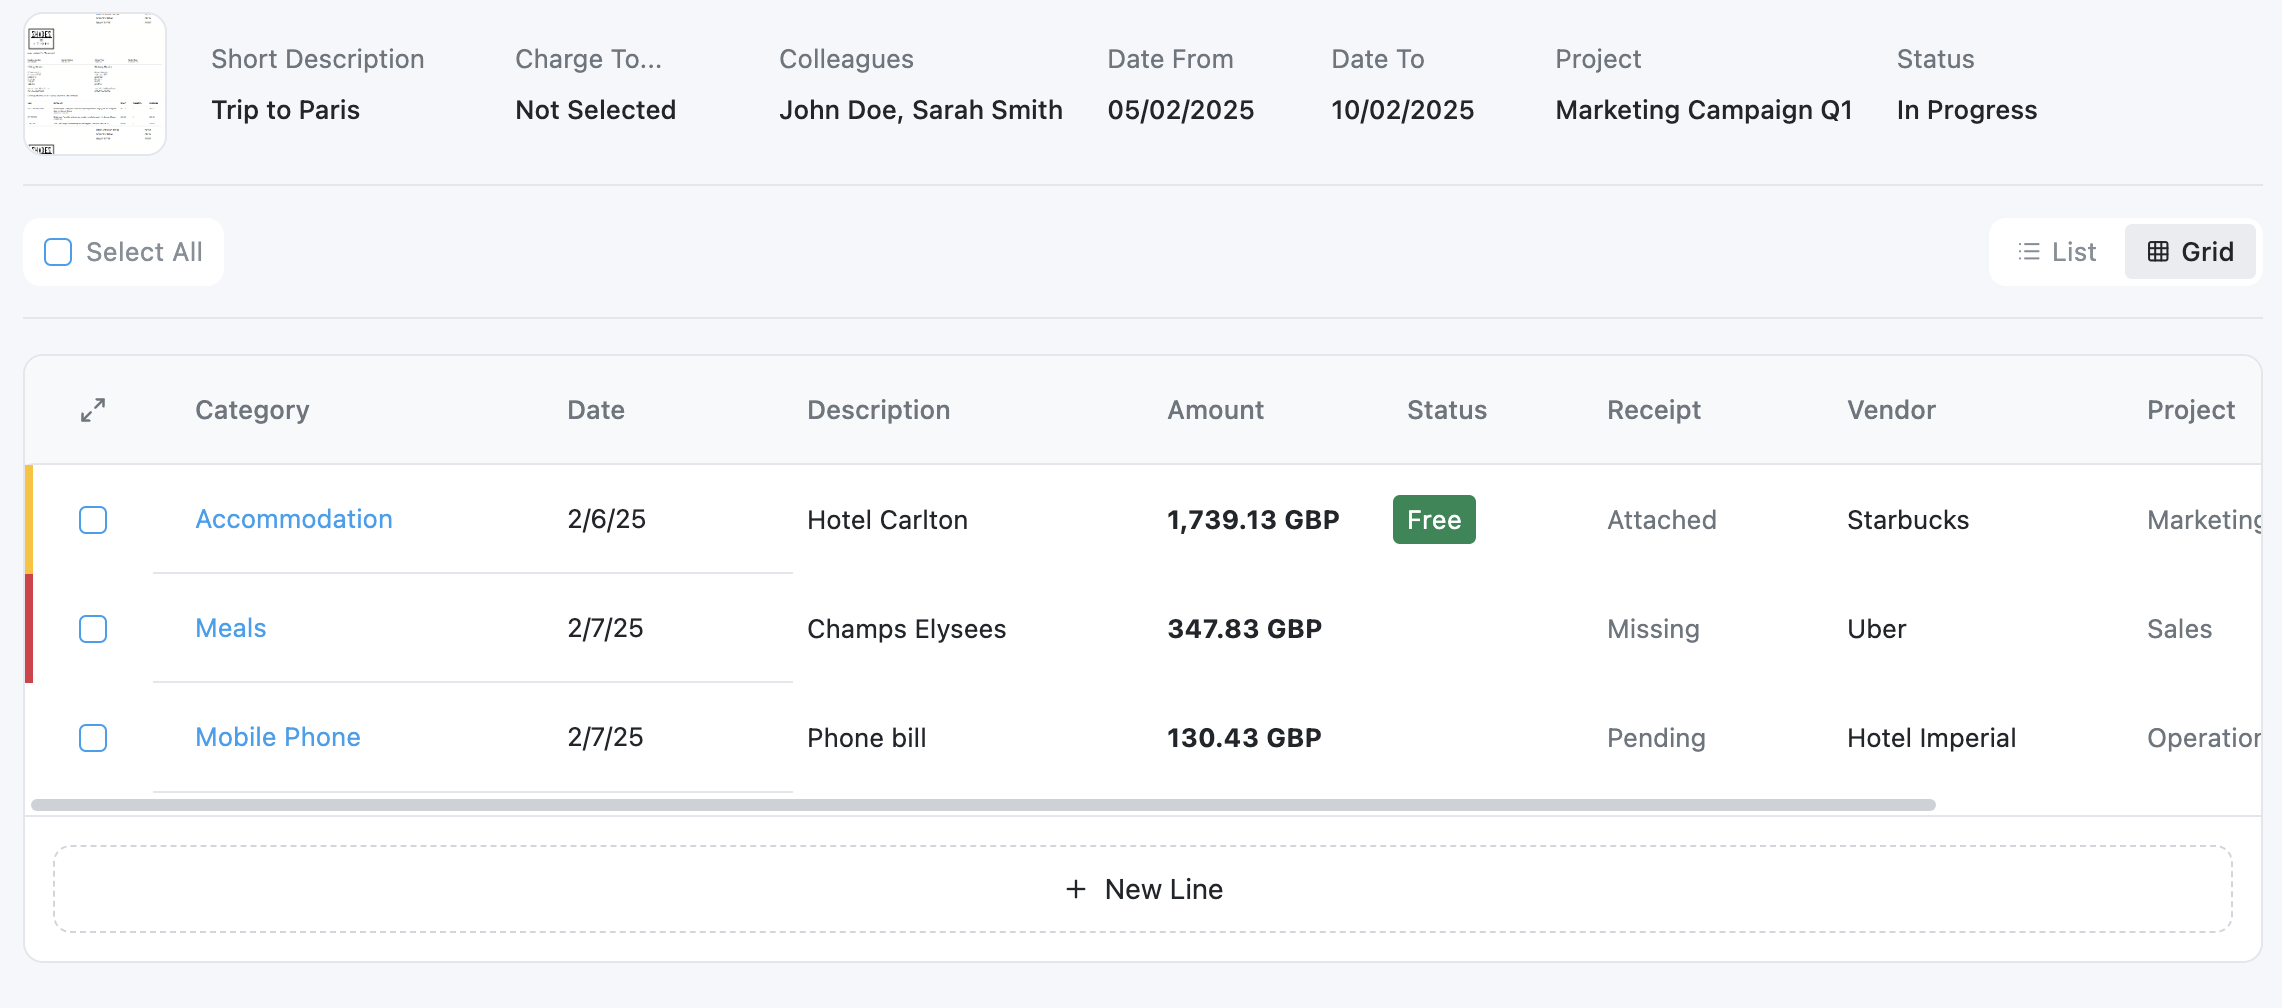Click the green Free status badge
The height and width of the screenshot is (1008, 2282).
point(1434,520)
